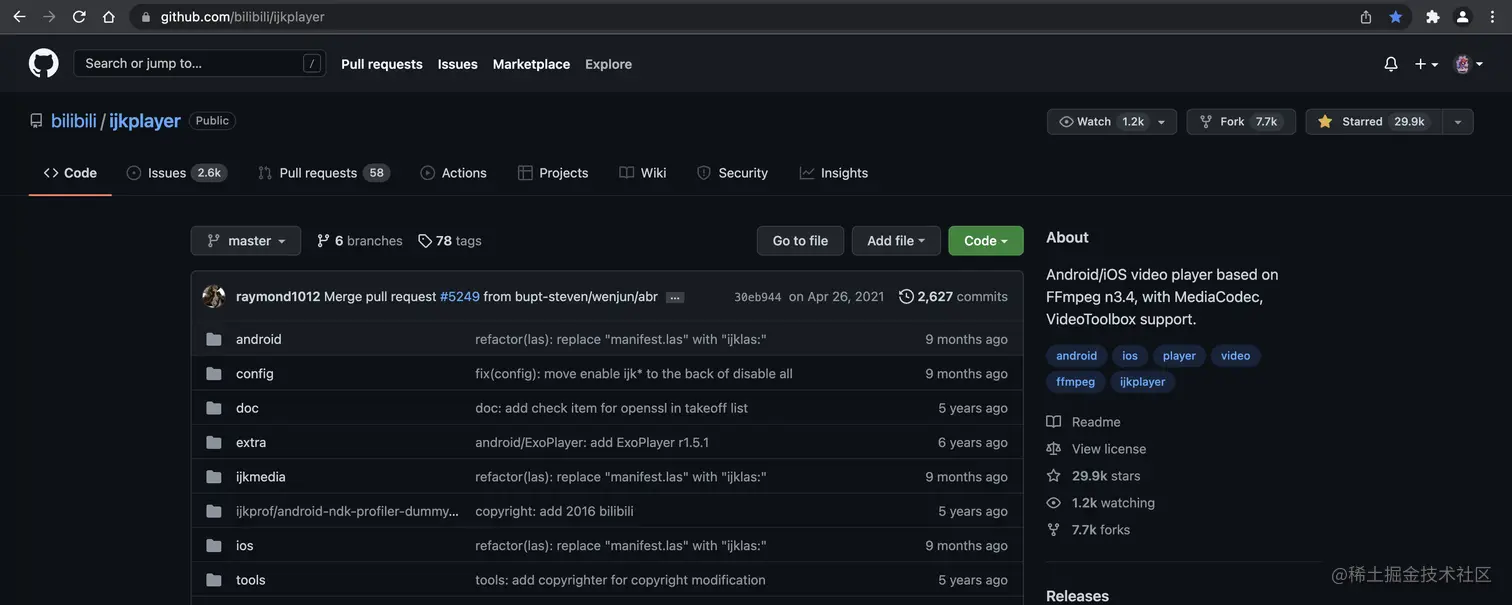Open the ios folder
This screenshot has width=1512, height=605.
point(245,546)
